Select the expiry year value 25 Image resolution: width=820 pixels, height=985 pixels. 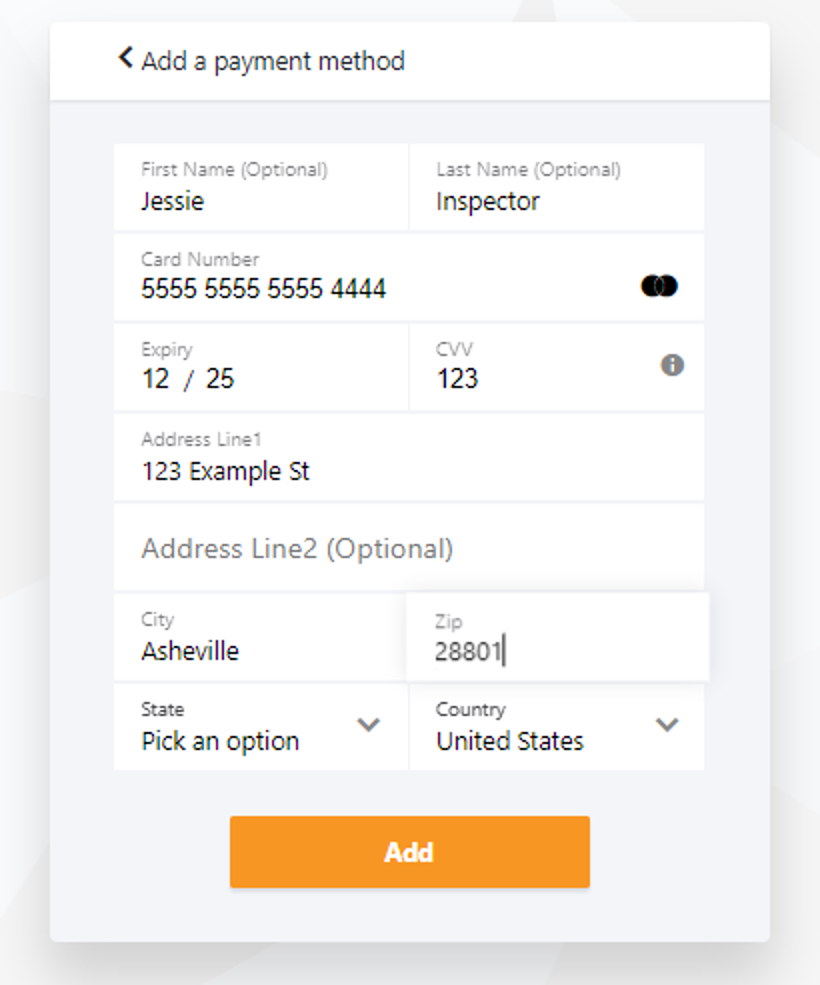(220, 379)
